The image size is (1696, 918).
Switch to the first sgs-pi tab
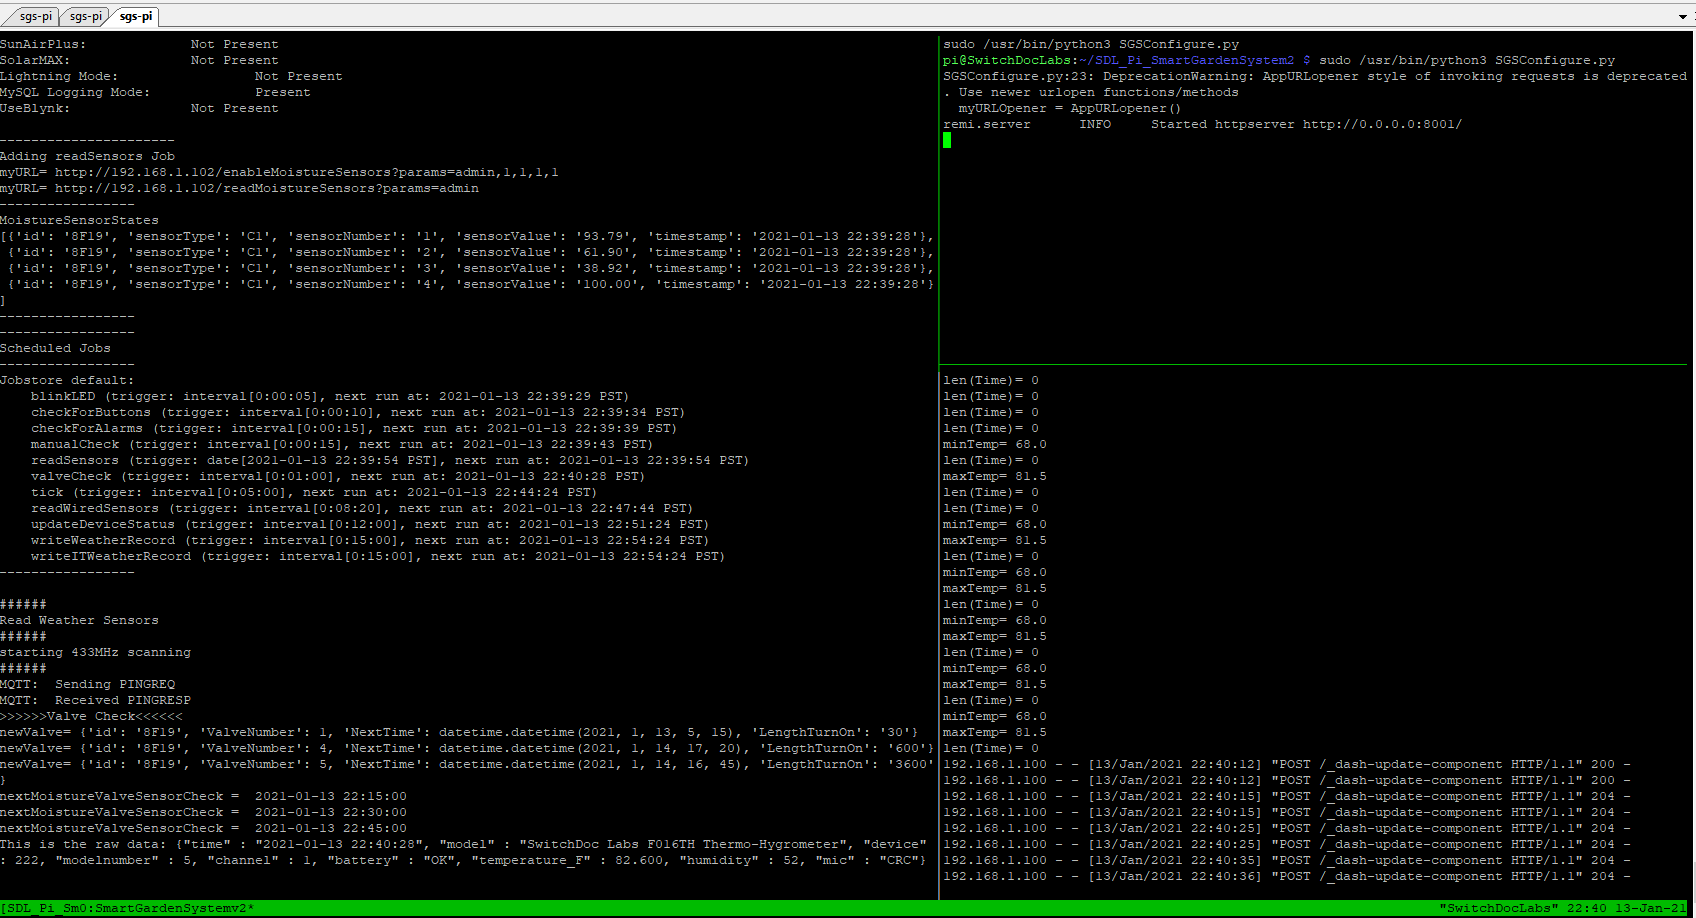36,16
